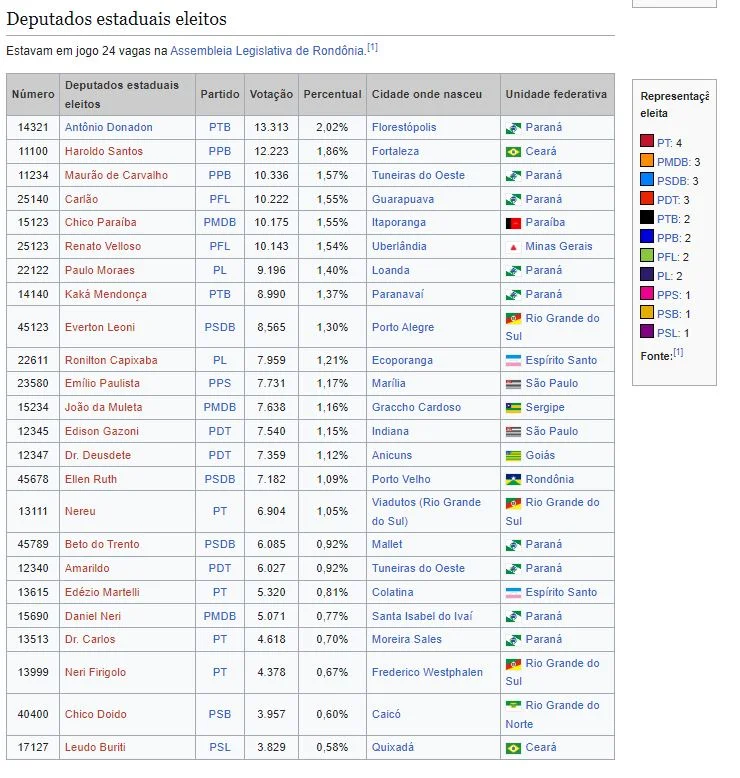Click the PSL party link for Leudo Buriti
The height and width of the screenshot is (778, 740).
point(219,748)
